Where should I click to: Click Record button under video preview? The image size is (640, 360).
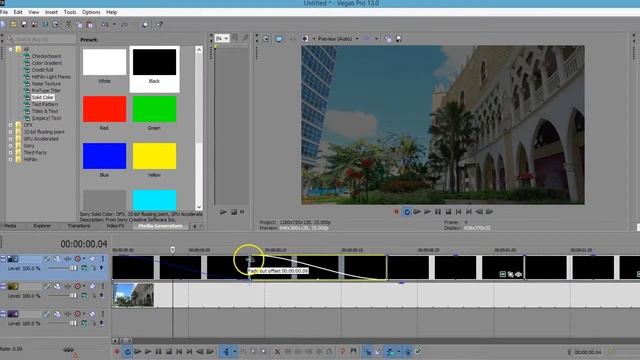396,212
